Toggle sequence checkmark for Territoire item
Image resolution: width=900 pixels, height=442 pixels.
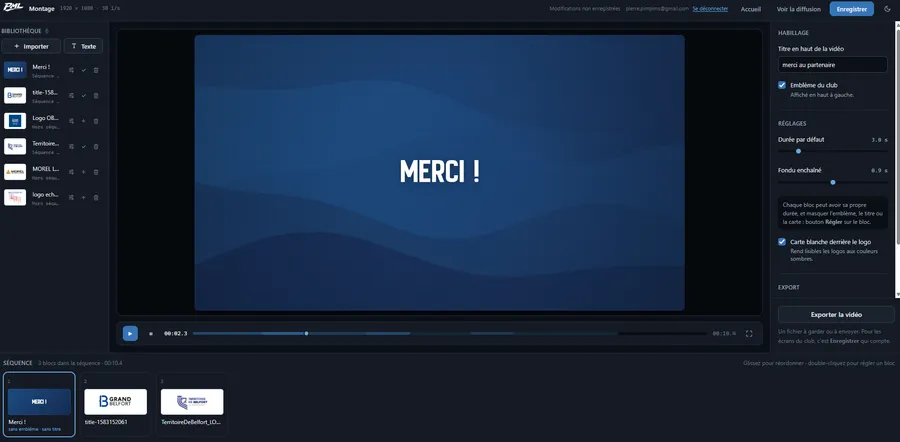pos(84,146)
